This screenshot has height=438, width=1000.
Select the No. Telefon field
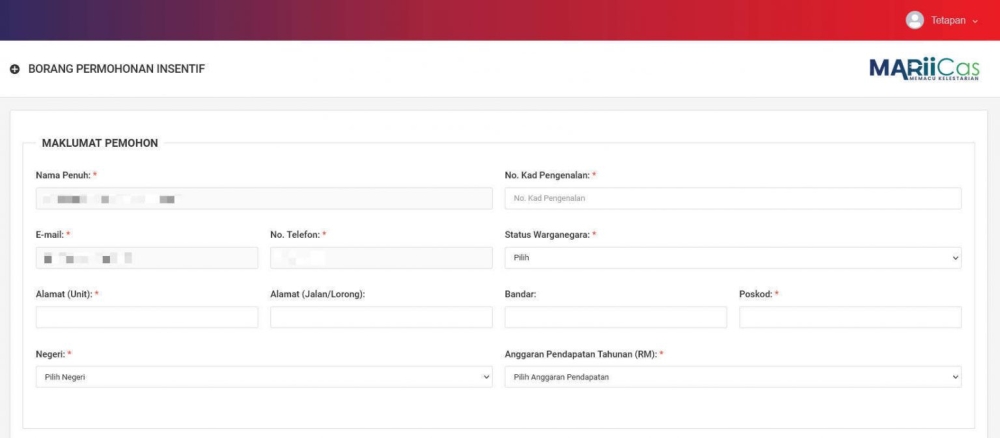tap(381, 258)
